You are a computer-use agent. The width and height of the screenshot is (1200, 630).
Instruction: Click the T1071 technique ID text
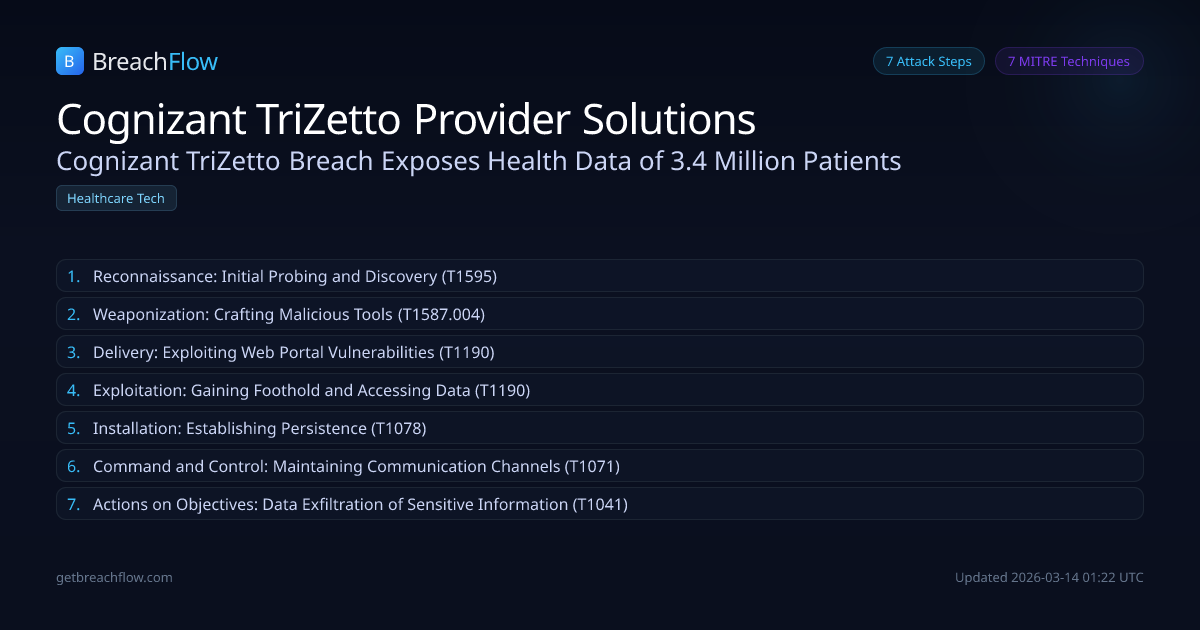593,466
